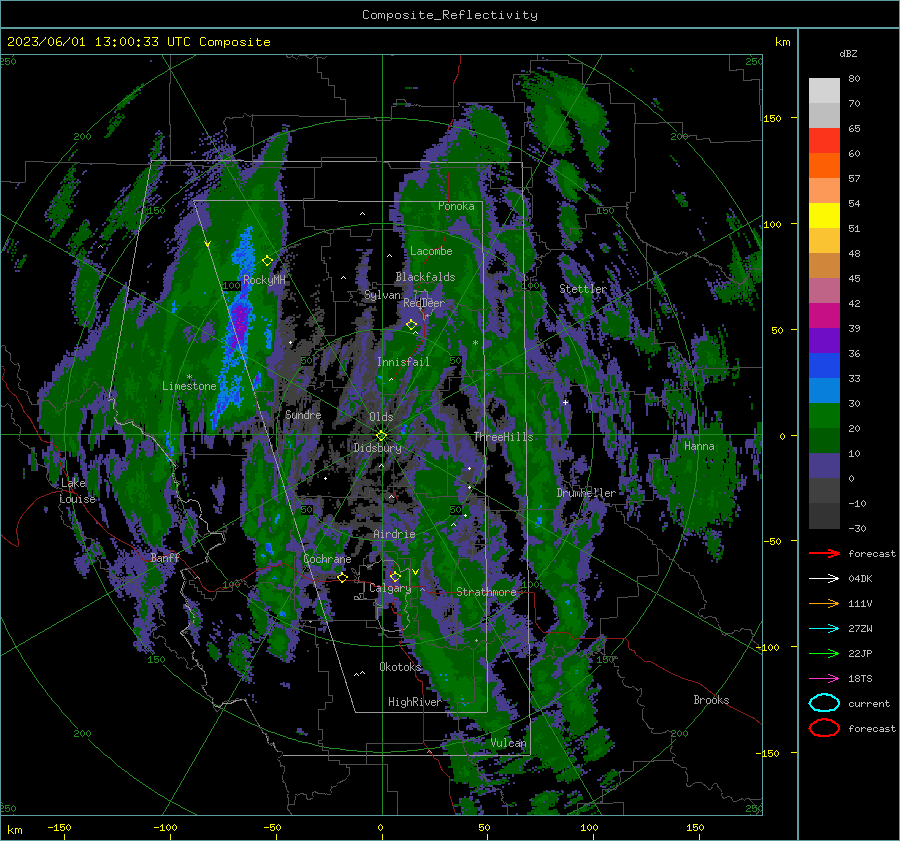900x841 pixels.
Task: Click the RedDeer city label
Action: tap(424, 303)
